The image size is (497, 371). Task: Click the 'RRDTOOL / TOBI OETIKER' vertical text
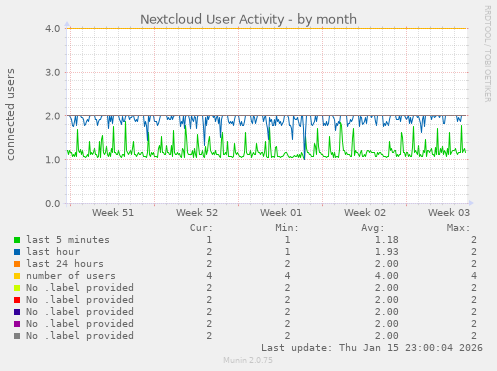487,54
